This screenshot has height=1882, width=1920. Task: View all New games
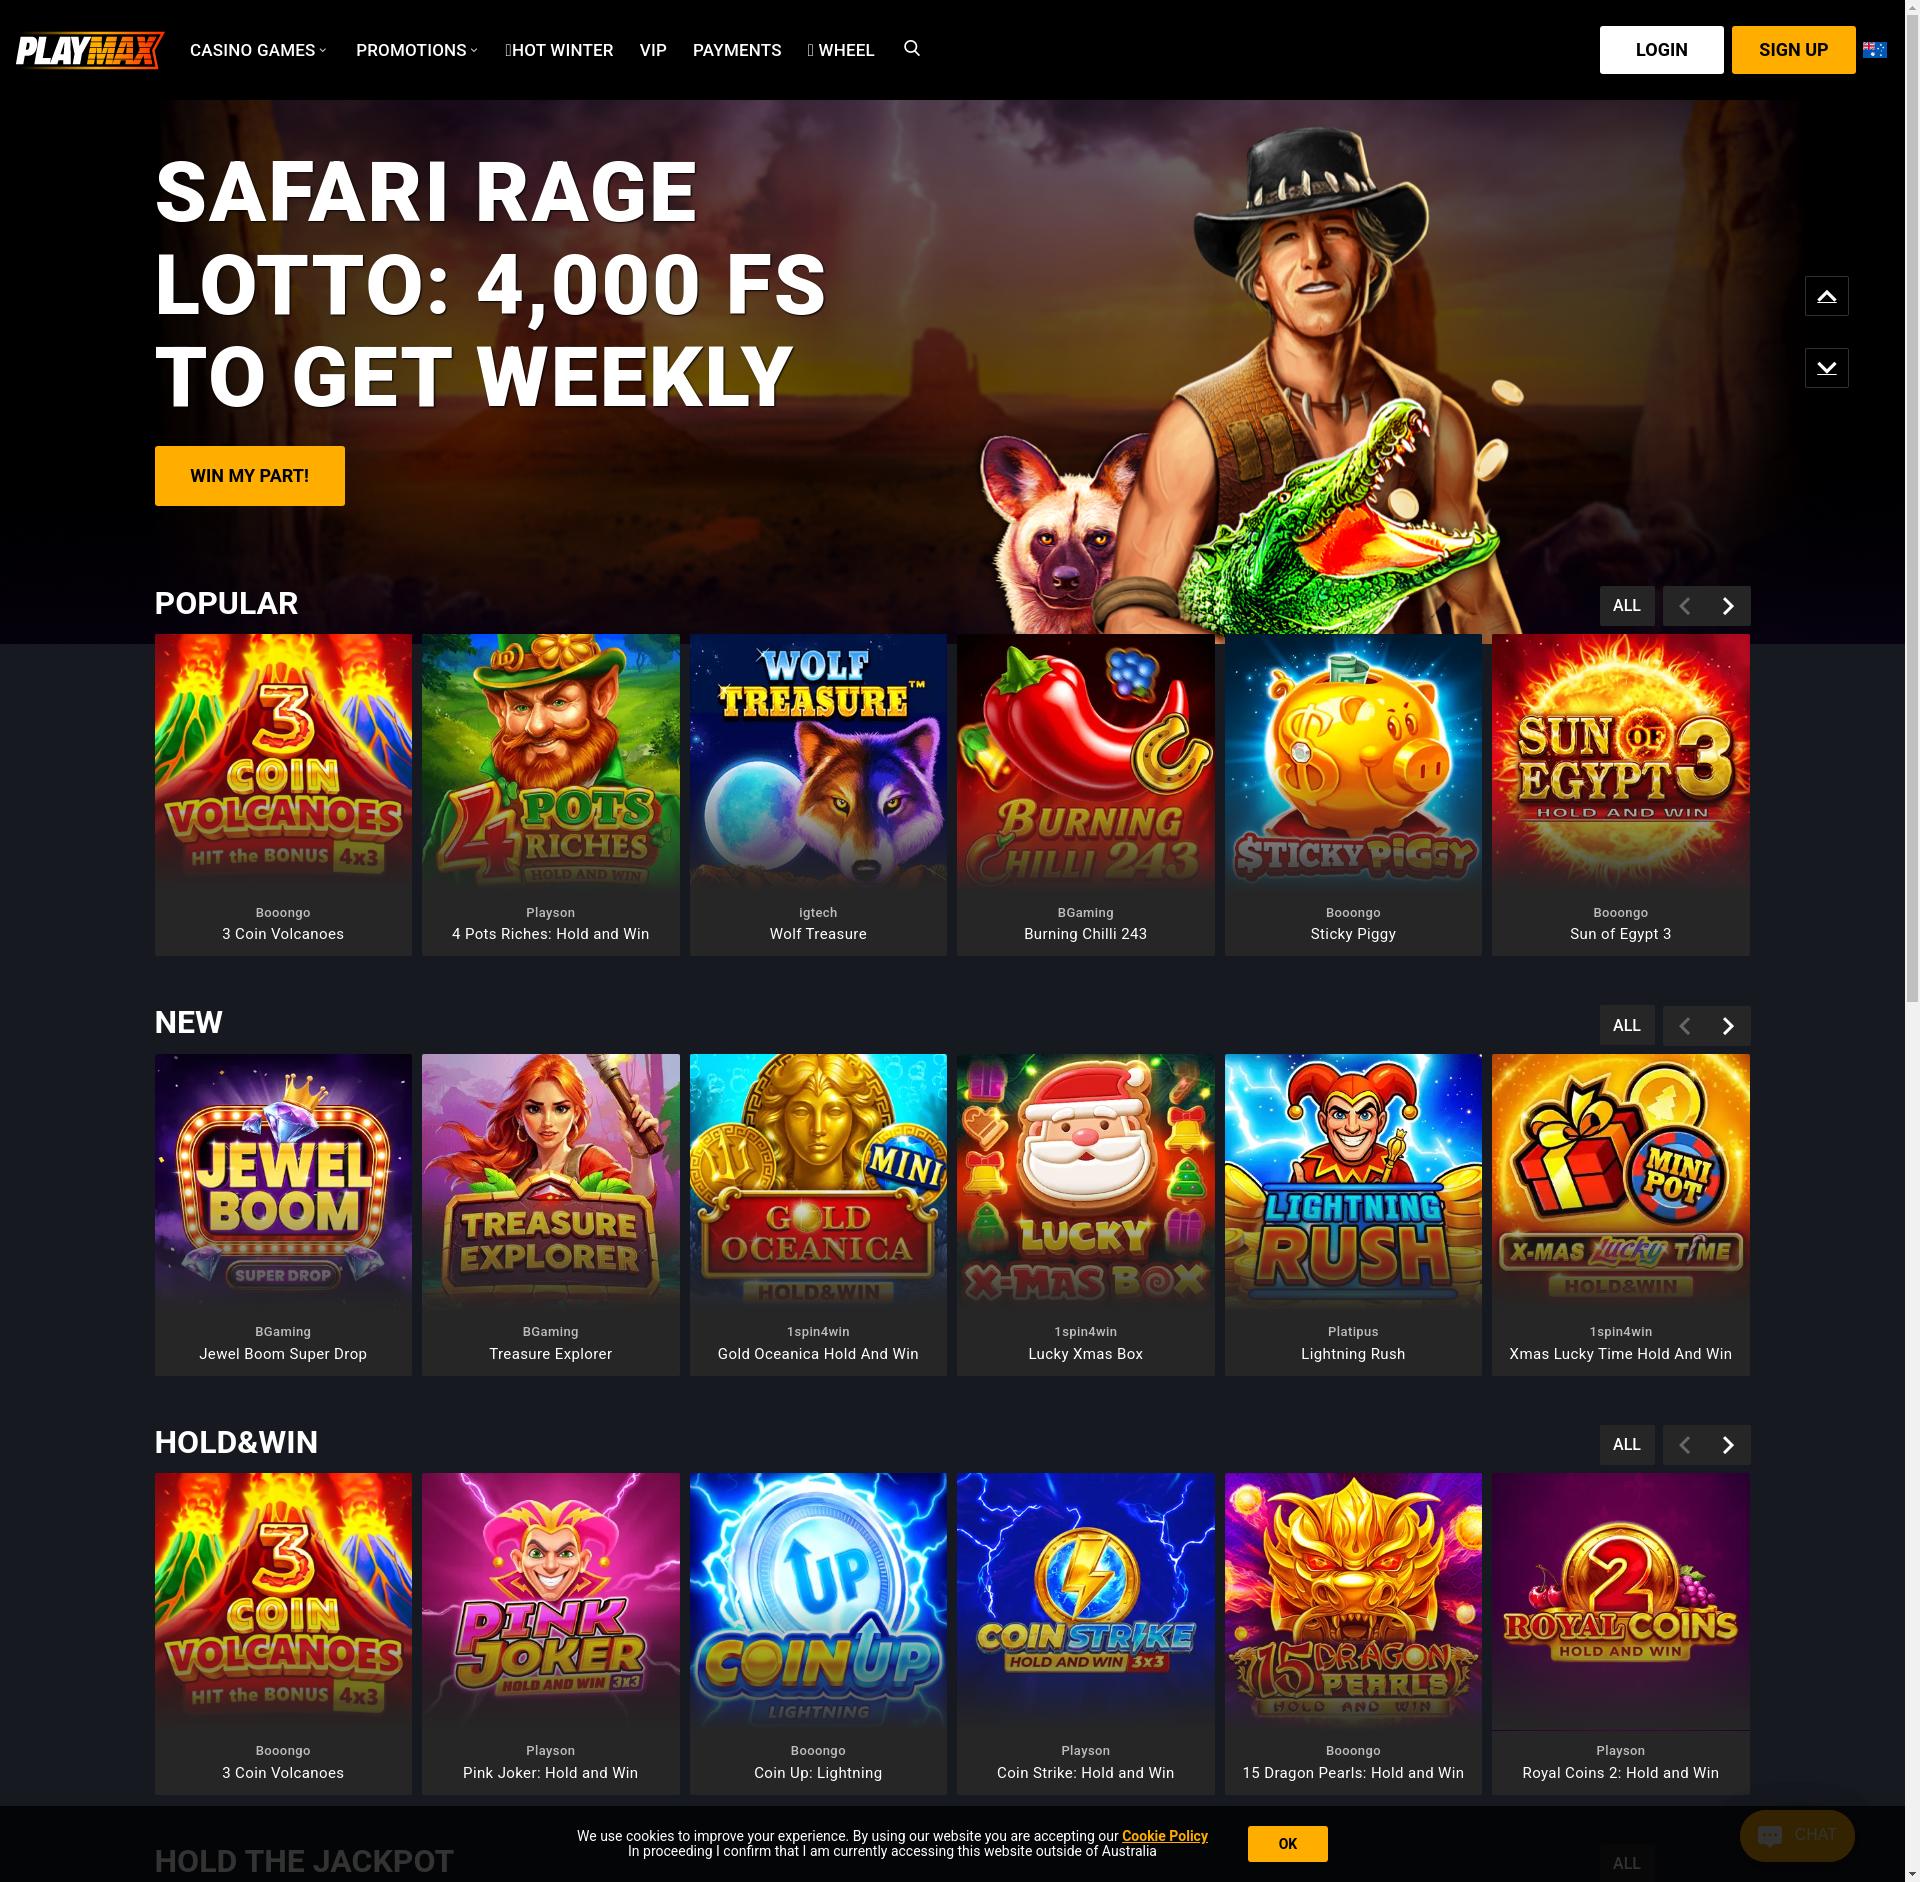[1626, 1026]
